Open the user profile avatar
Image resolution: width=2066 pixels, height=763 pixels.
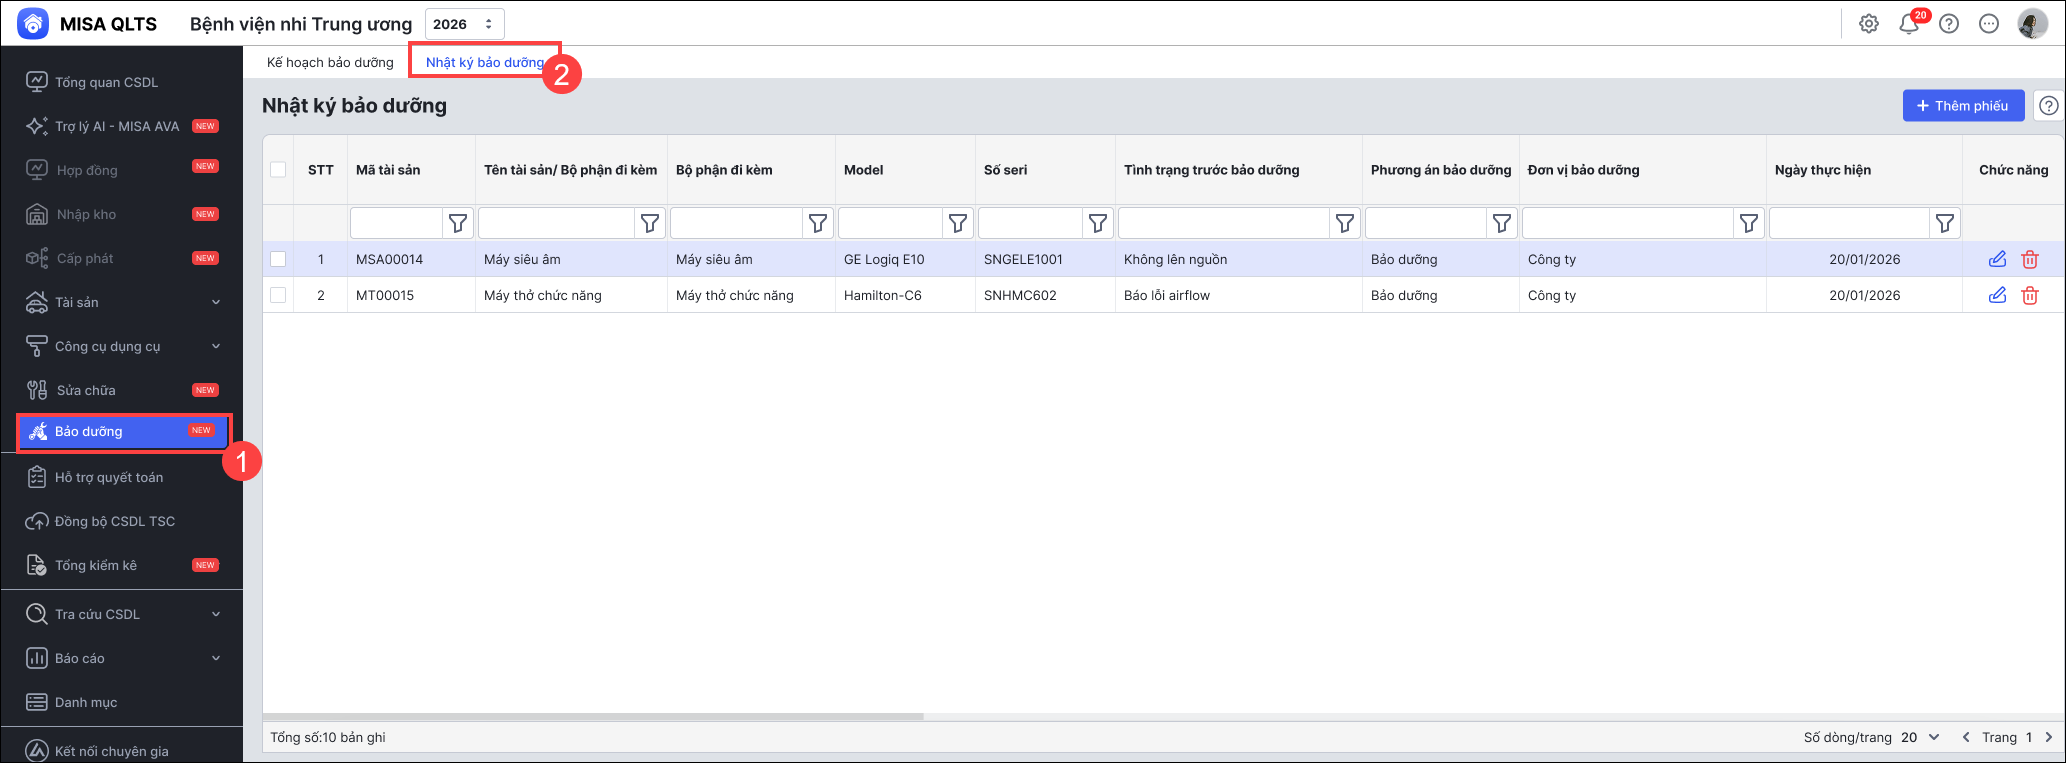coord(2032,24)
